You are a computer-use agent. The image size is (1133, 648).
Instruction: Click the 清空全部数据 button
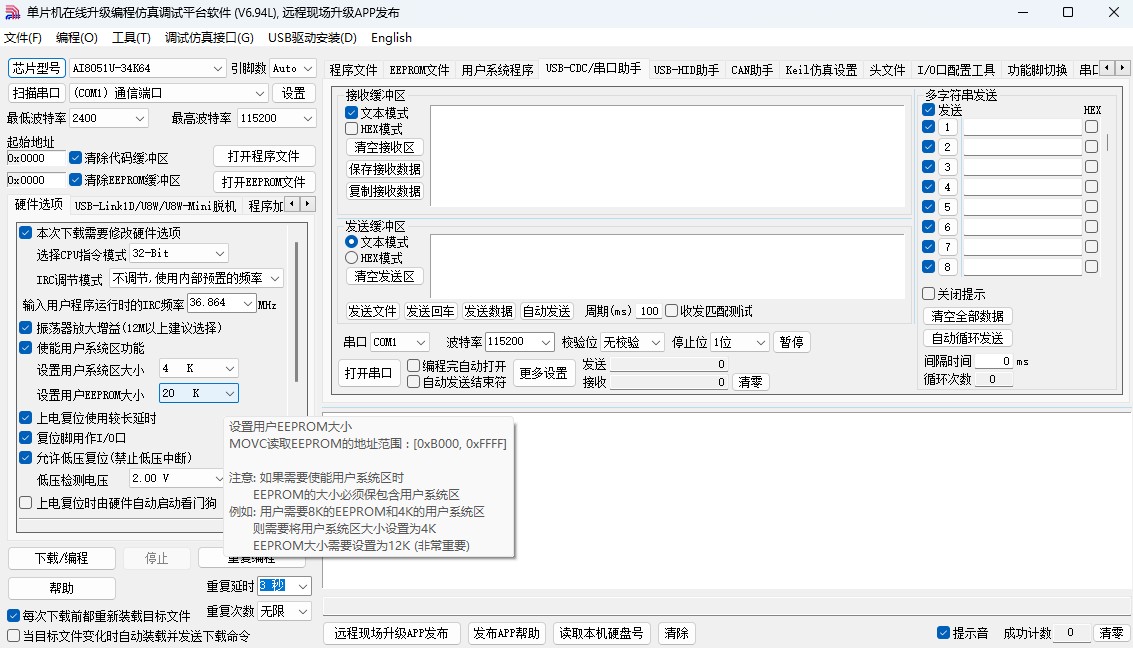(x=968, y=316)
